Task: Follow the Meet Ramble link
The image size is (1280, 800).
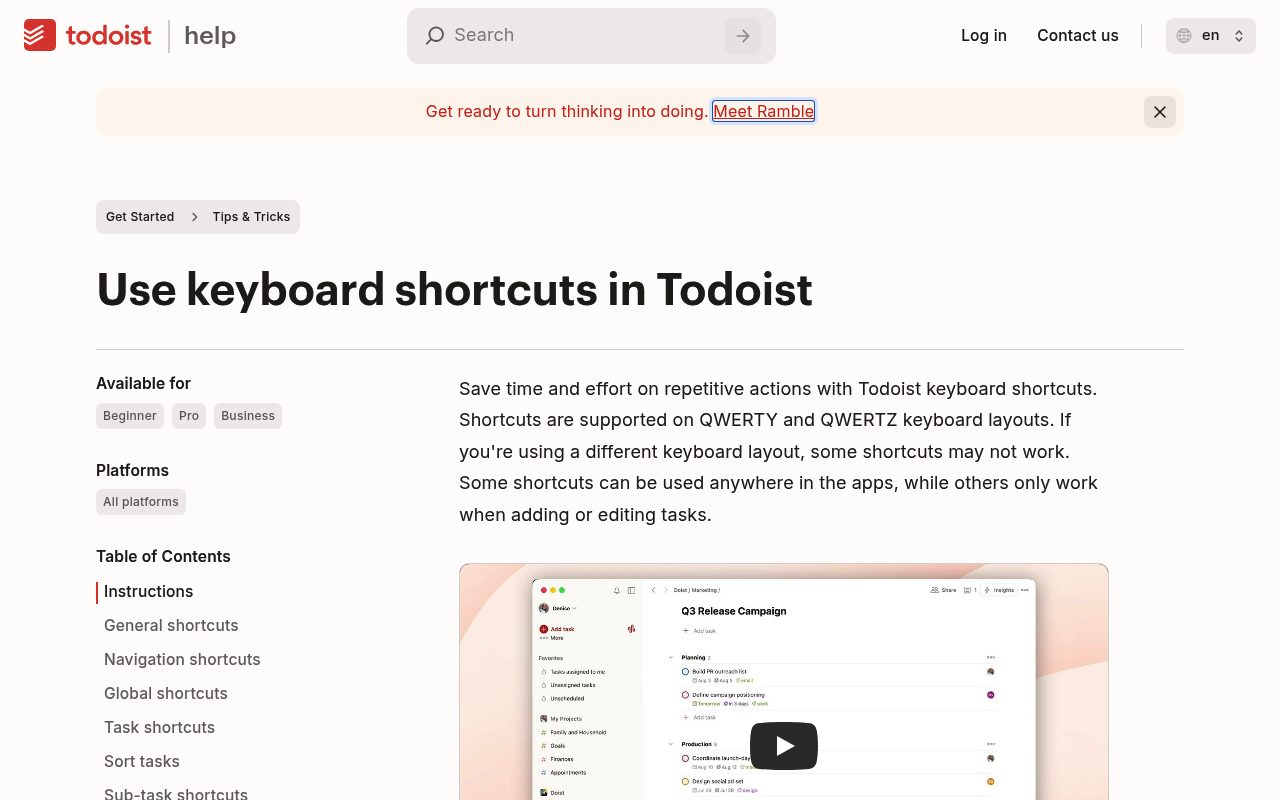Action: (x=764, y=111)
